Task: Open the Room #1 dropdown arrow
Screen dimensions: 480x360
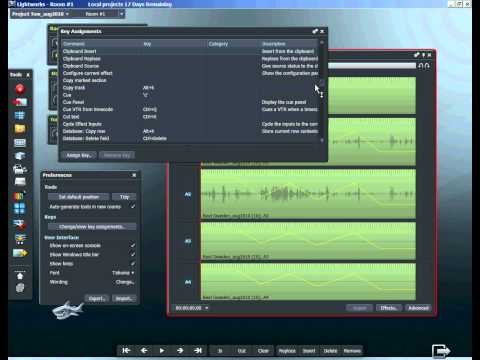Action: (121, 14)
